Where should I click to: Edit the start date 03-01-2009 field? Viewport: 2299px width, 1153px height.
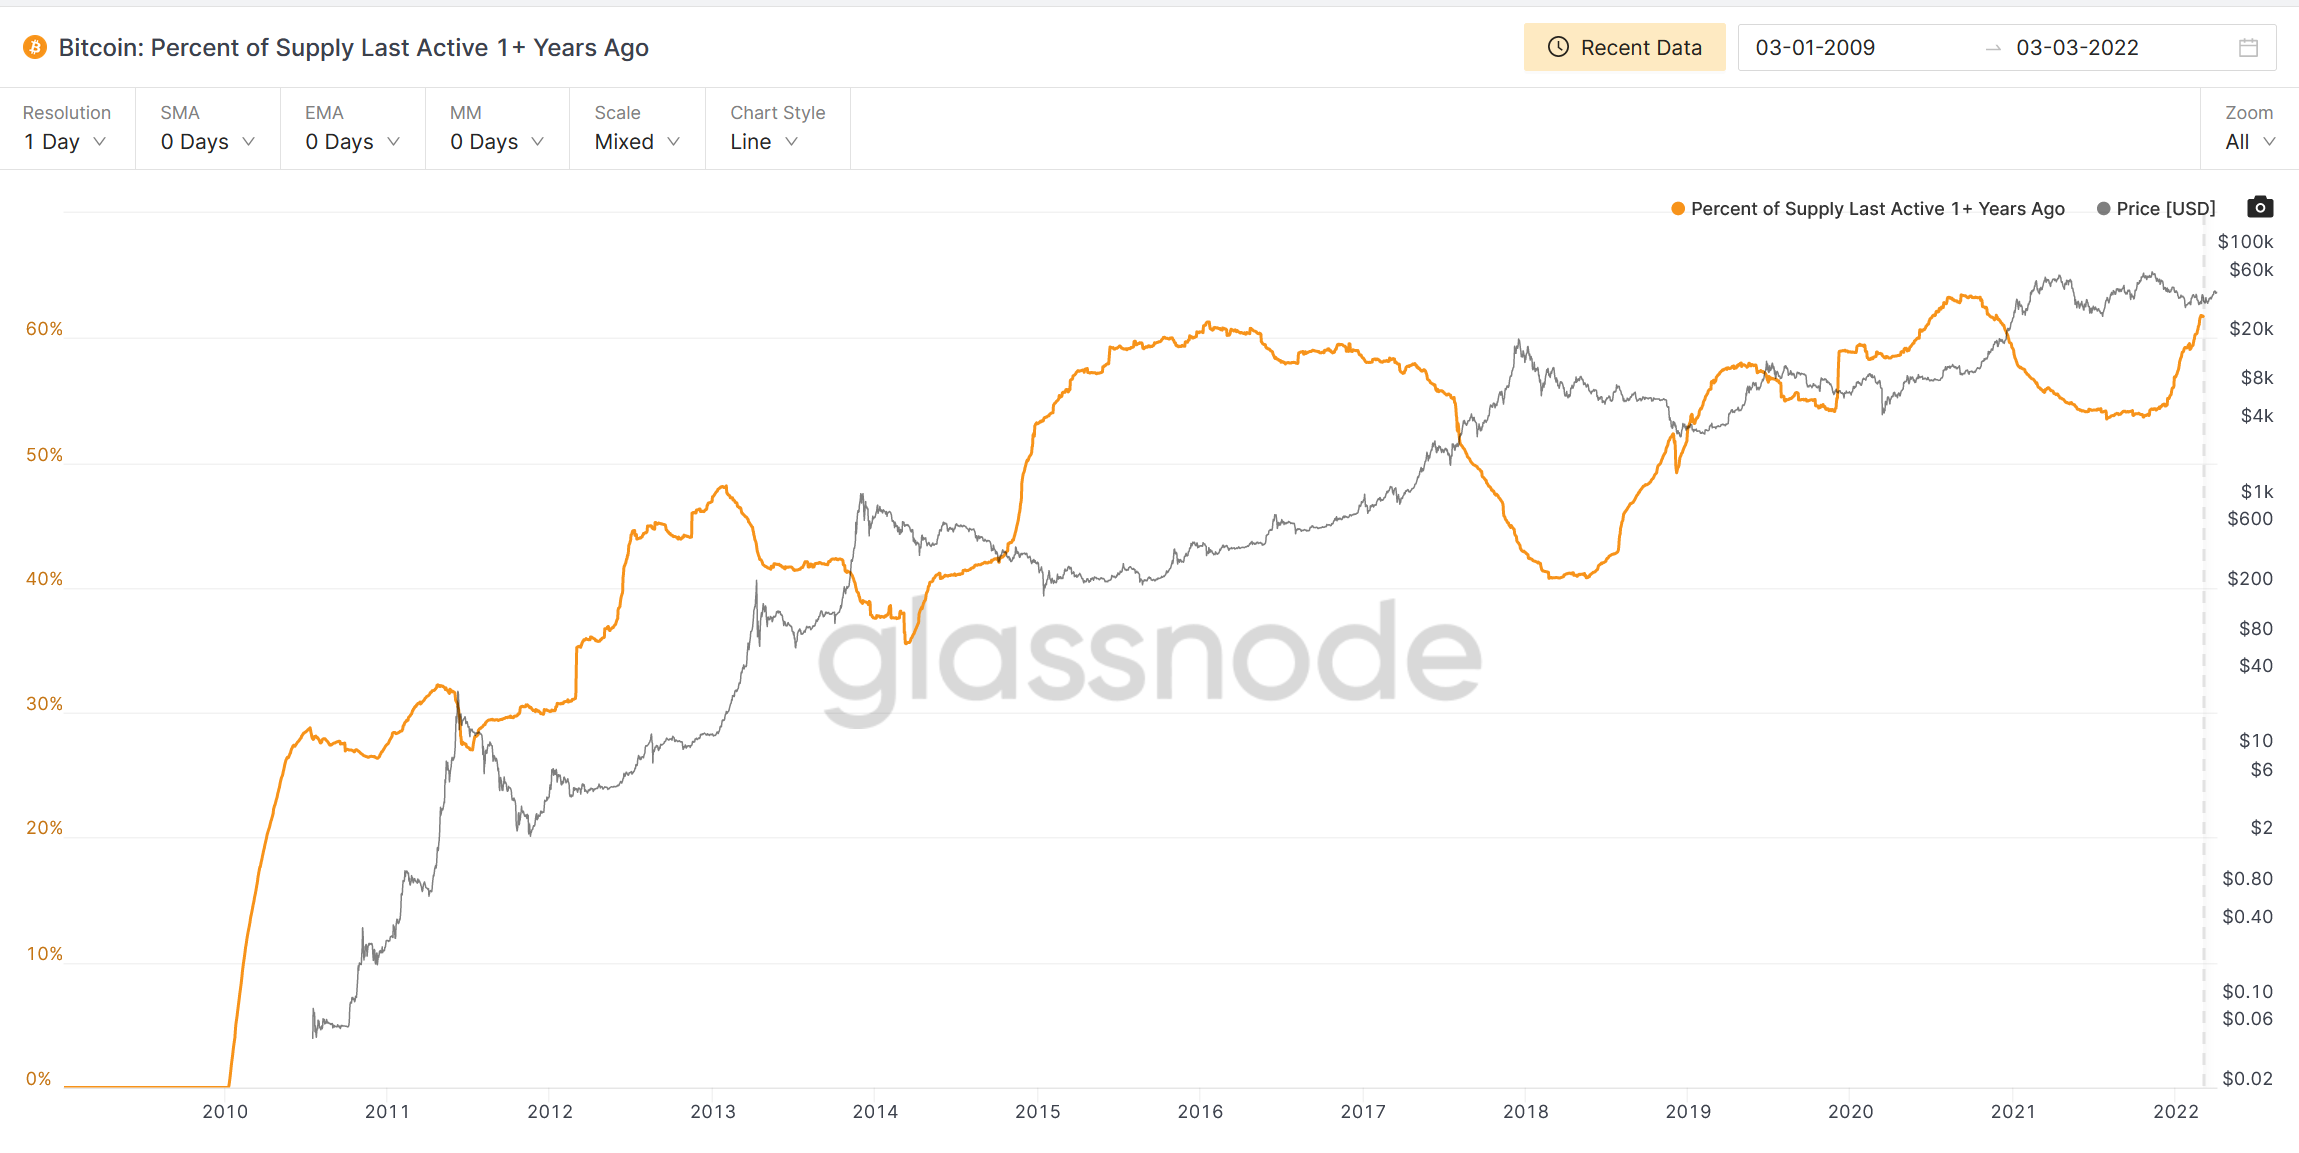click(1815, 48)
